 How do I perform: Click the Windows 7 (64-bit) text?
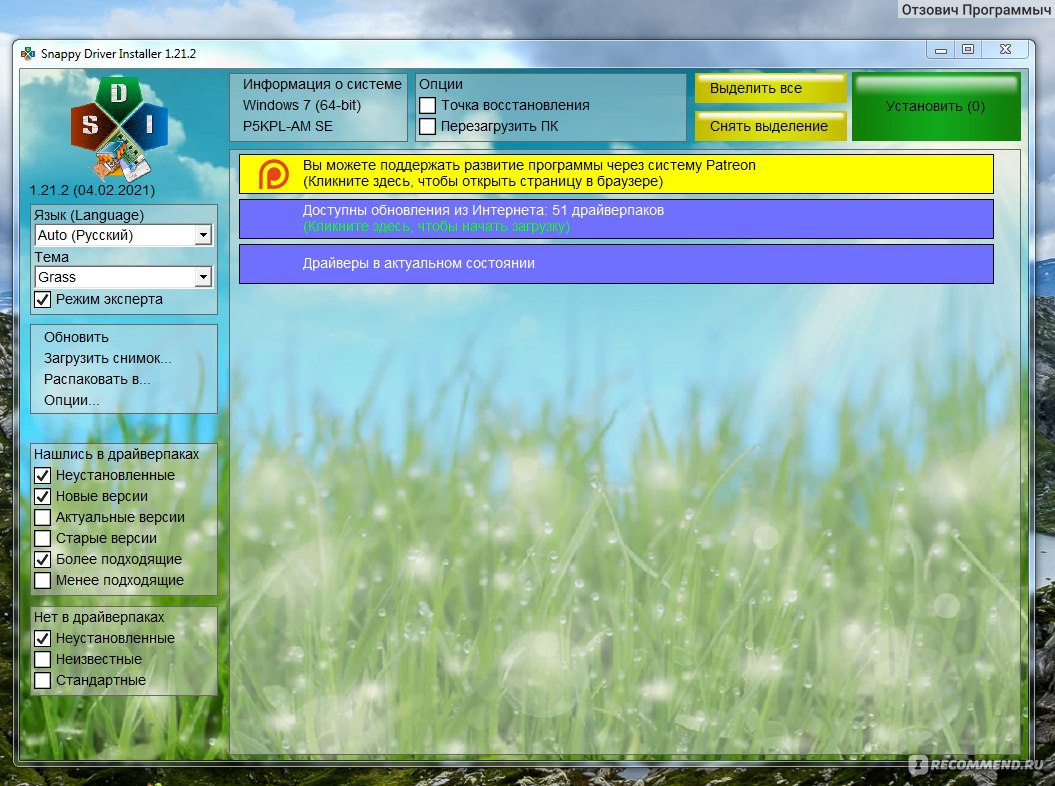pyautogui.click(x=302, y=105)
